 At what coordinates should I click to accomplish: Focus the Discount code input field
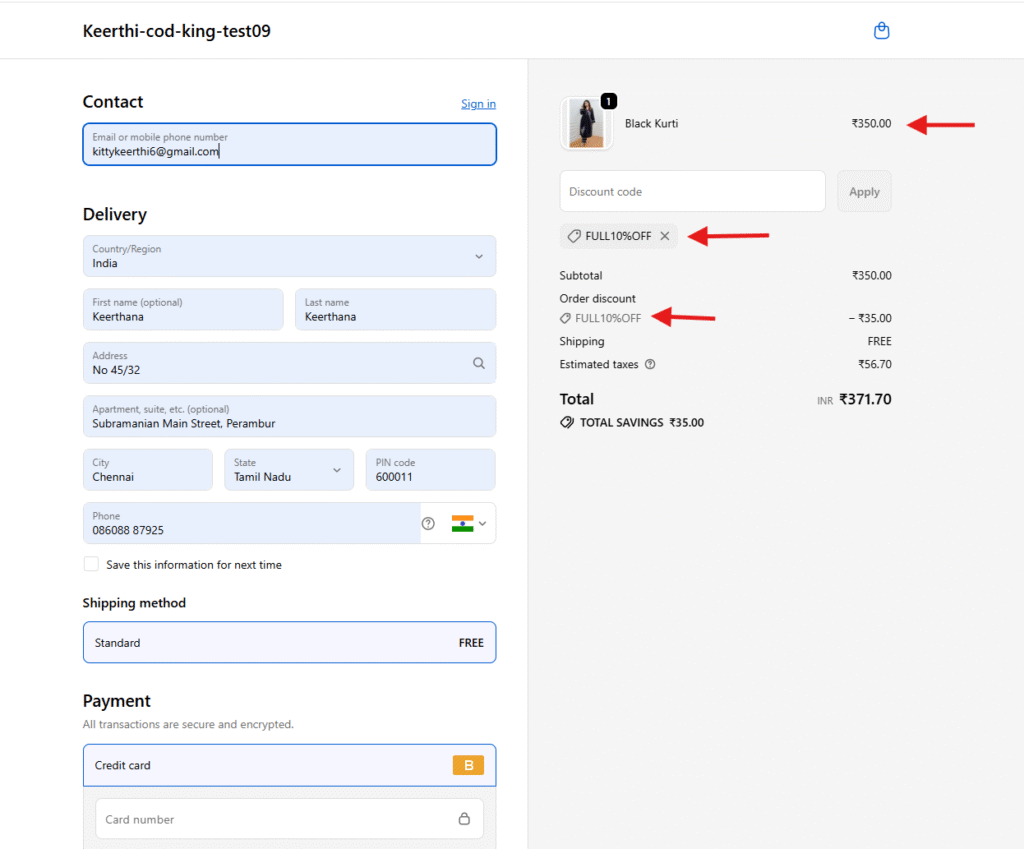[692, 191]
